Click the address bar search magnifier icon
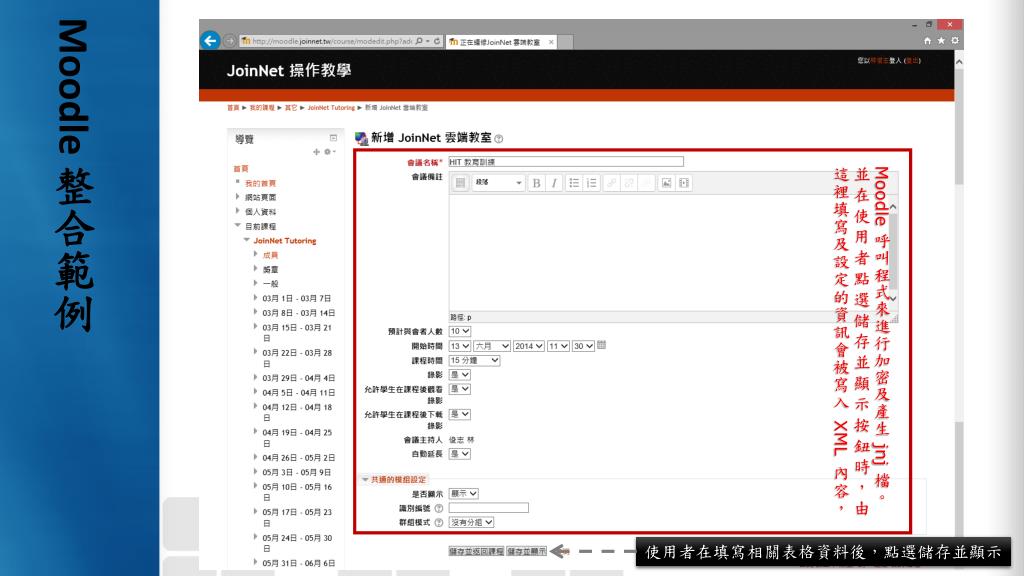Viewport: 1024px width, 576px height. (419, 41)
